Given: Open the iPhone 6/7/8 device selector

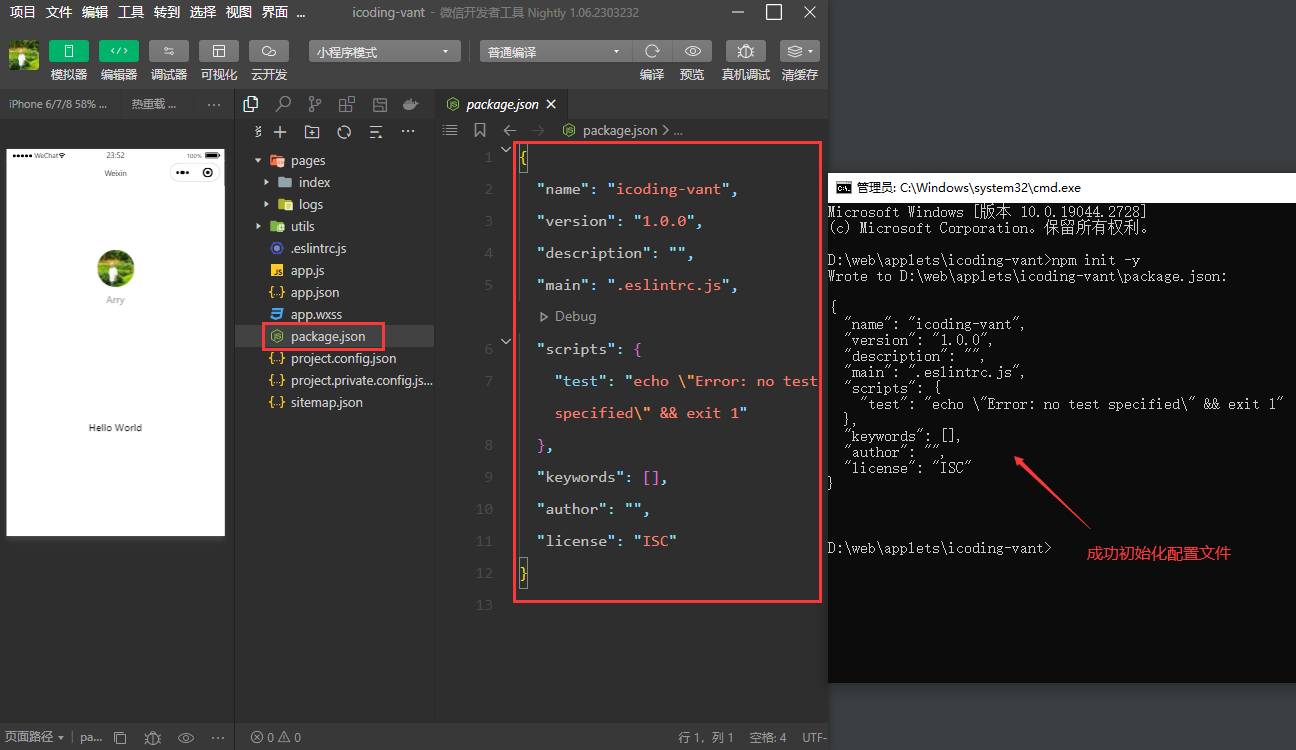Looking at the screenshot, I should pos(59,104).
